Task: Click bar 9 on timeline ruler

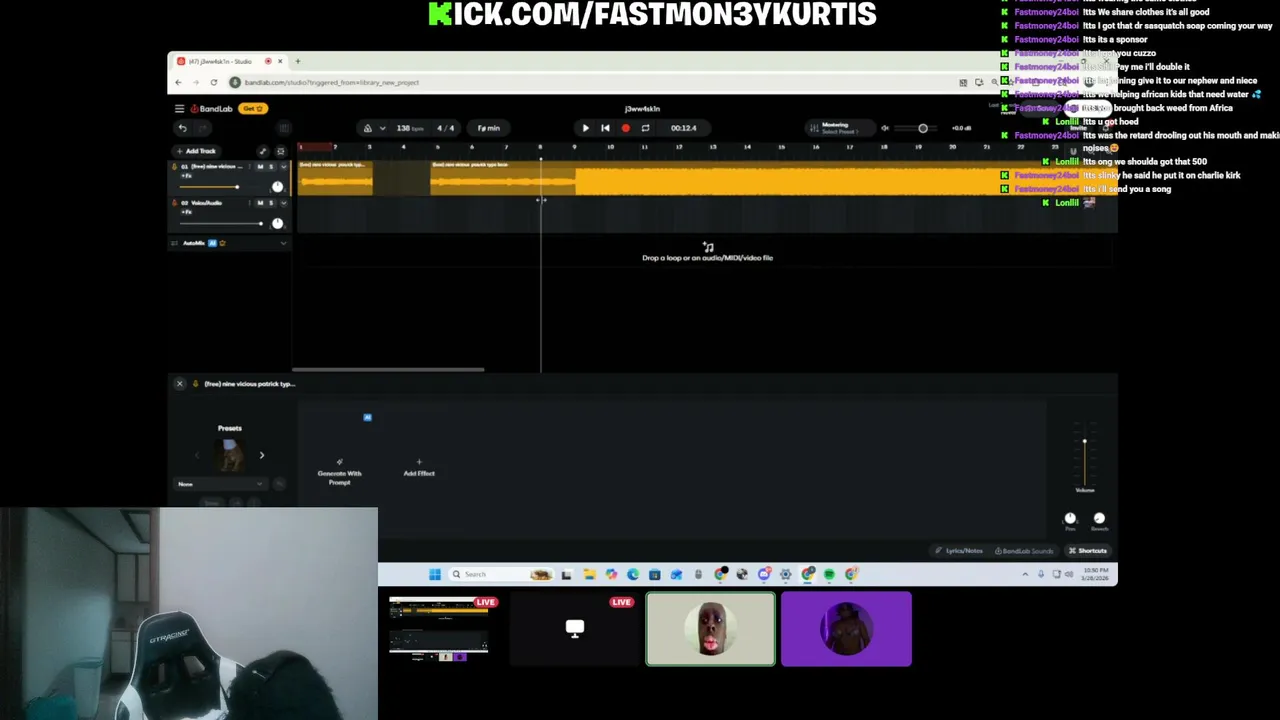Action: (x=574, y=148)
